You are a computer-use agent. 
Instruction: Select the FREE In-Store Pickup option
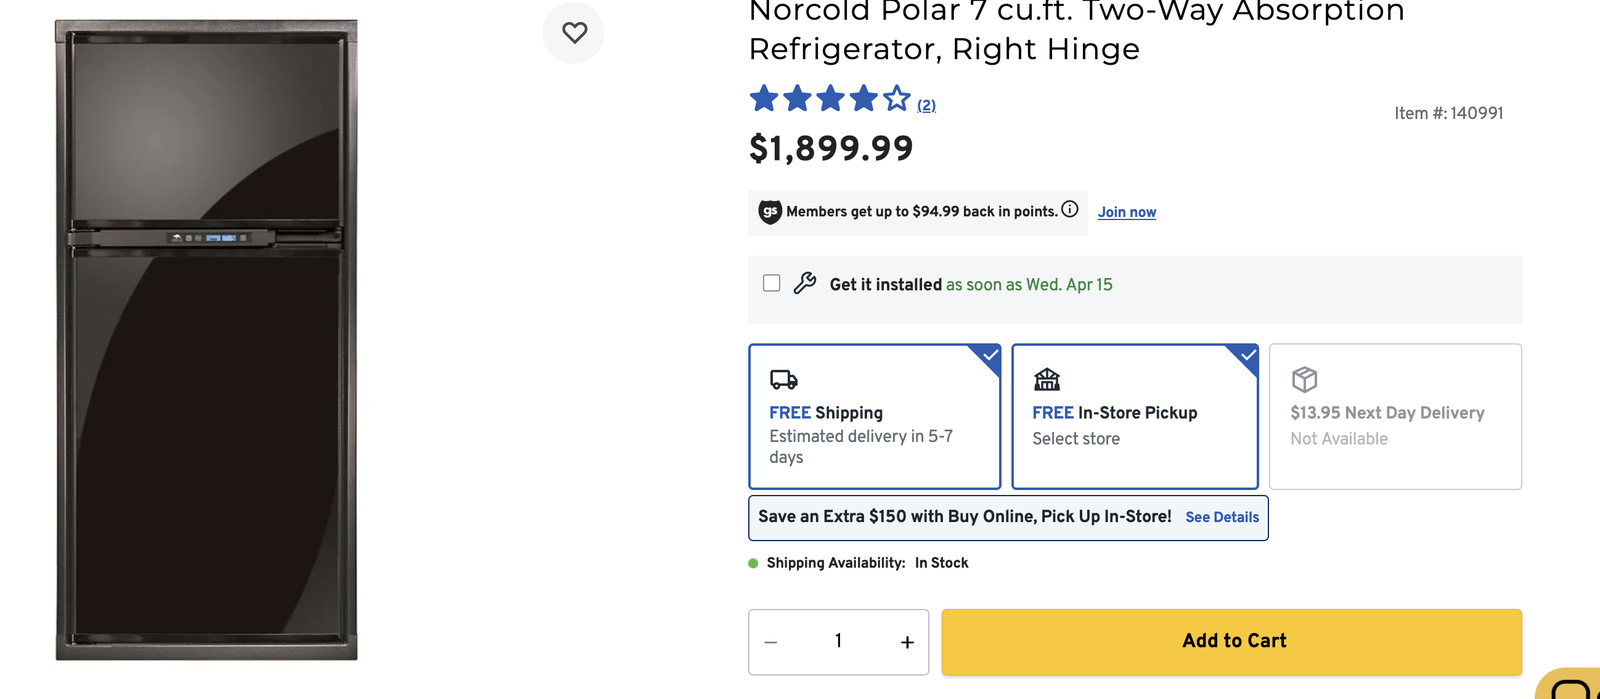(x=1134, y=417)
